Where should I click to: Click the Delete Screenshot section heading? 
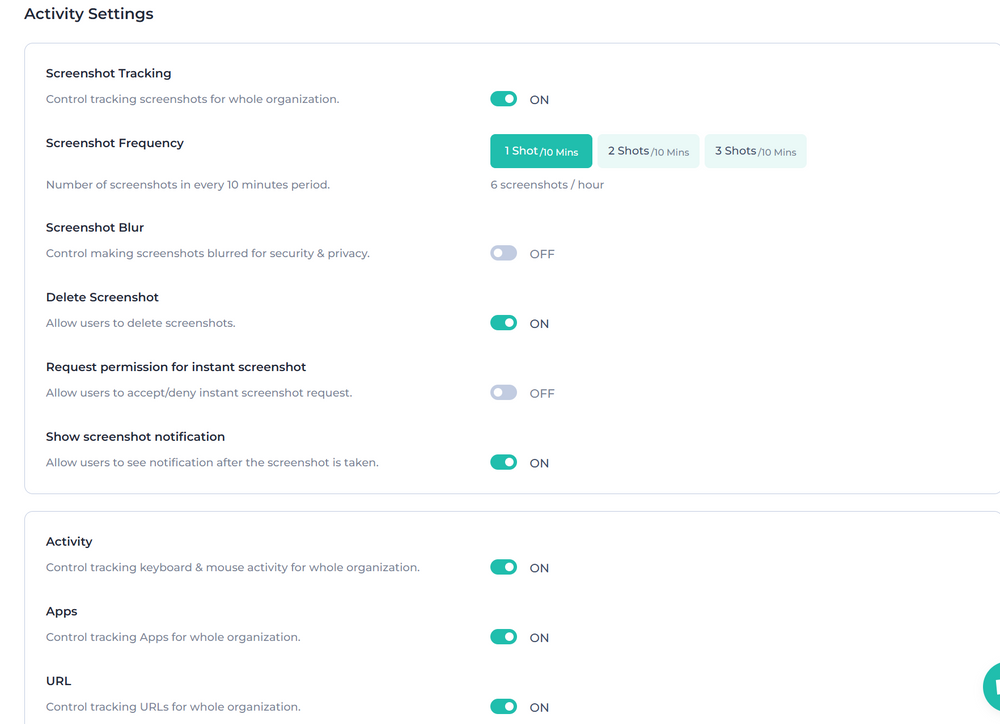[x=102, y=296]
